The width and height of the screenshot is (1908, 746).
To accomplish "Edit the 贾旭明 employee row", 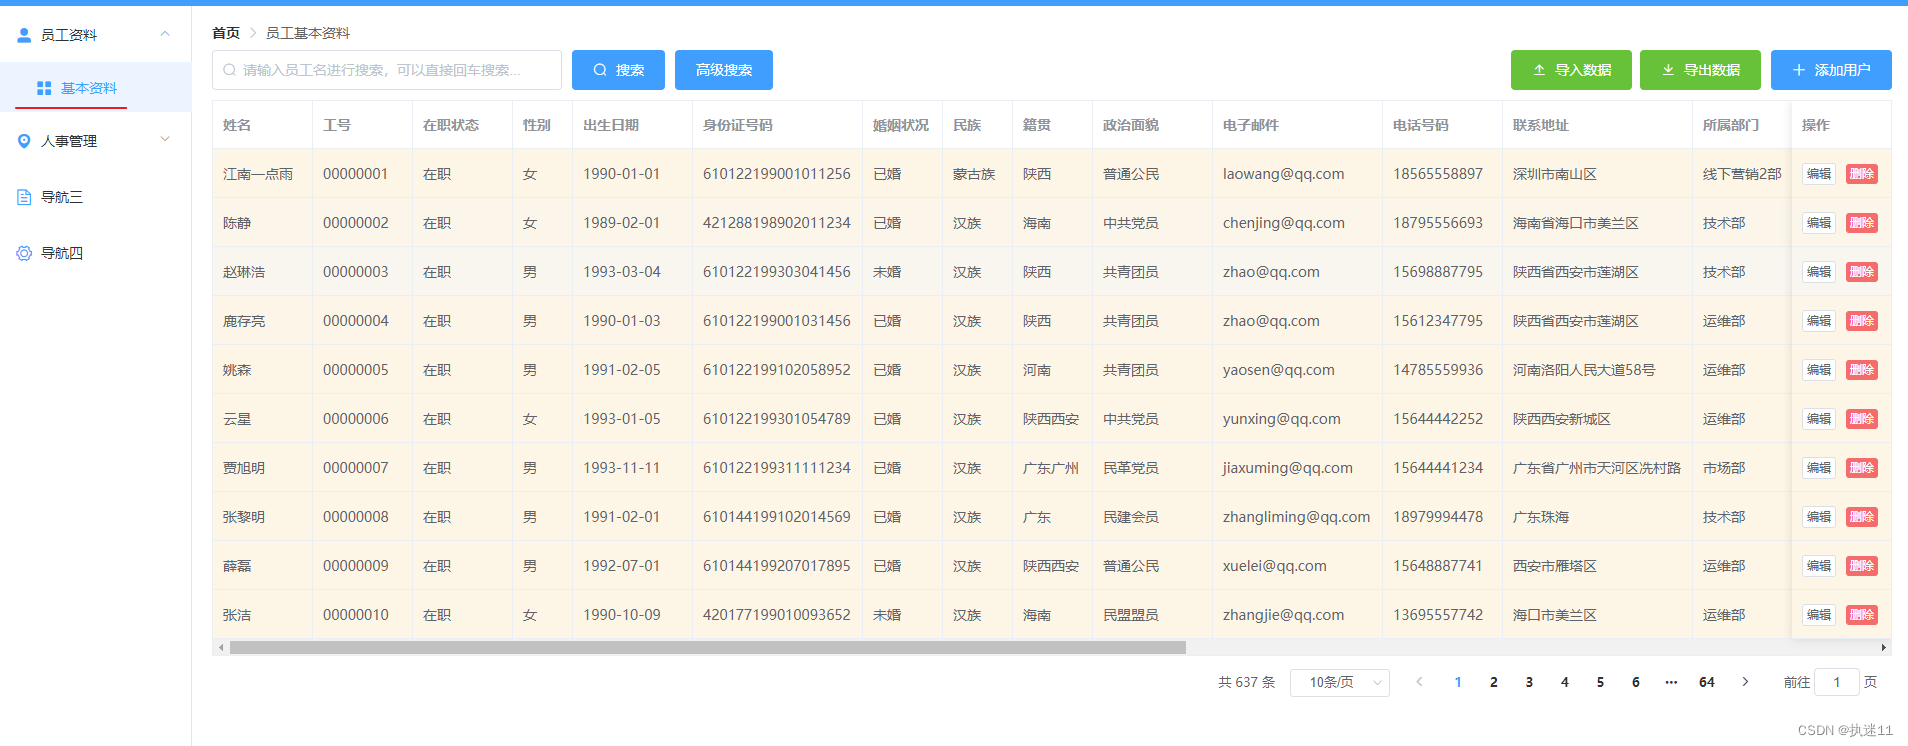I will pos(1819,468).
